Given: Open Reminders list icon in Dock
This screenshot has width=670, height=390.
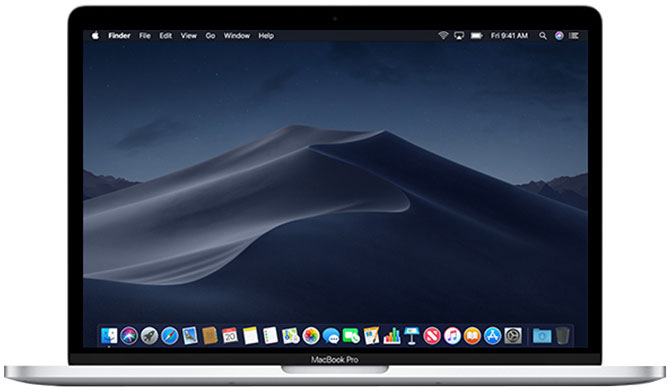Looking at the screenshot, I should click(270, 336).
